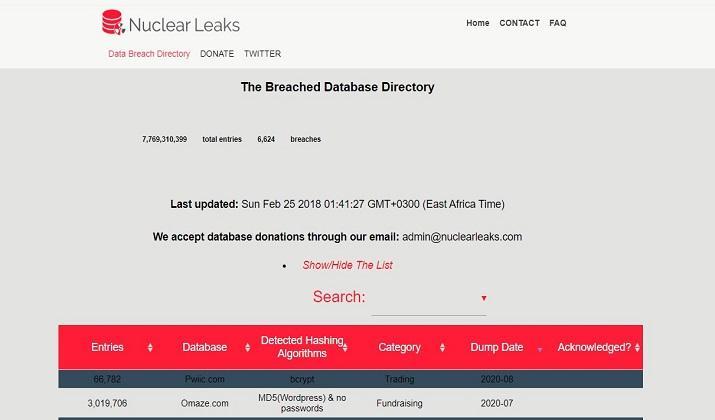Click the Nuclear Leaks database logo icon
This screenshot has height=420, width=715.
[x=113, y=22]
